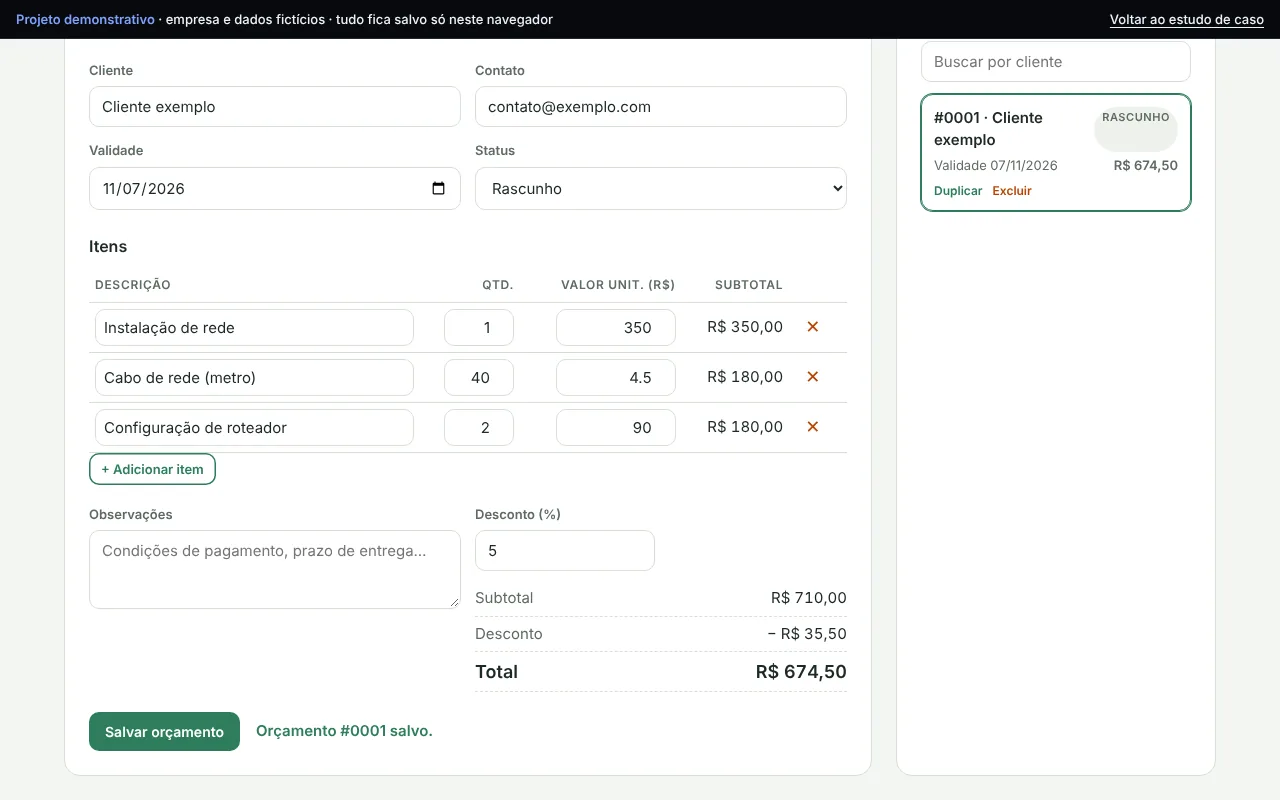
Task: Click the R$ 350,00 subtotal cell
Action: tap(745, 327)
